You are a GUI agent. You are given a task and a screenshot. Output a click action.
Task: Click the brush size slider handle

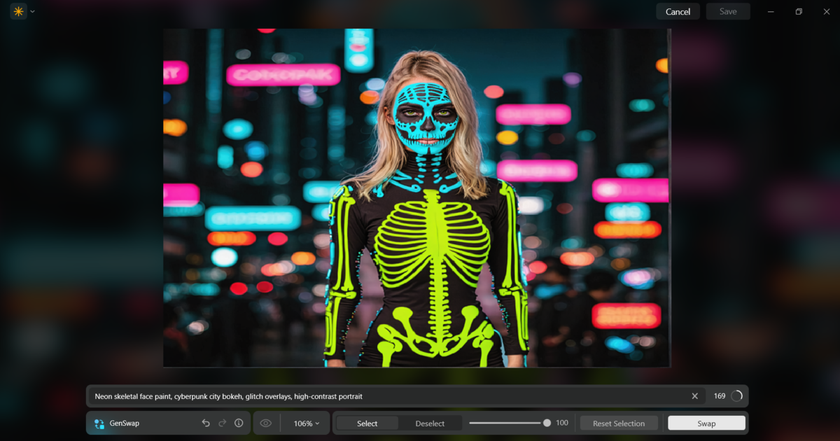coord(547,423)
